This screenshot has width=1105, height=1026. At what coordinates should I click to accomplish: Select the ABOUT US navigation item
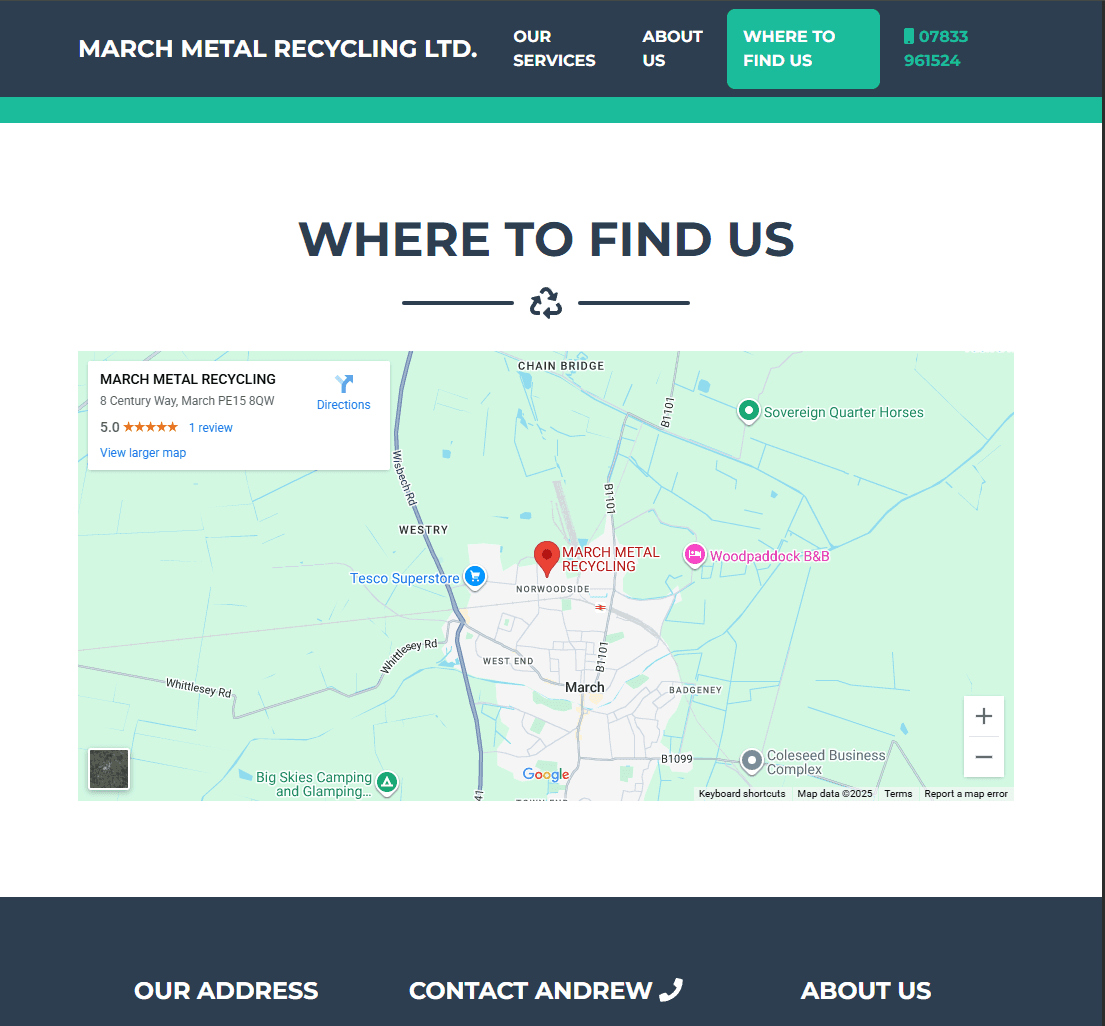coord(672,48)
